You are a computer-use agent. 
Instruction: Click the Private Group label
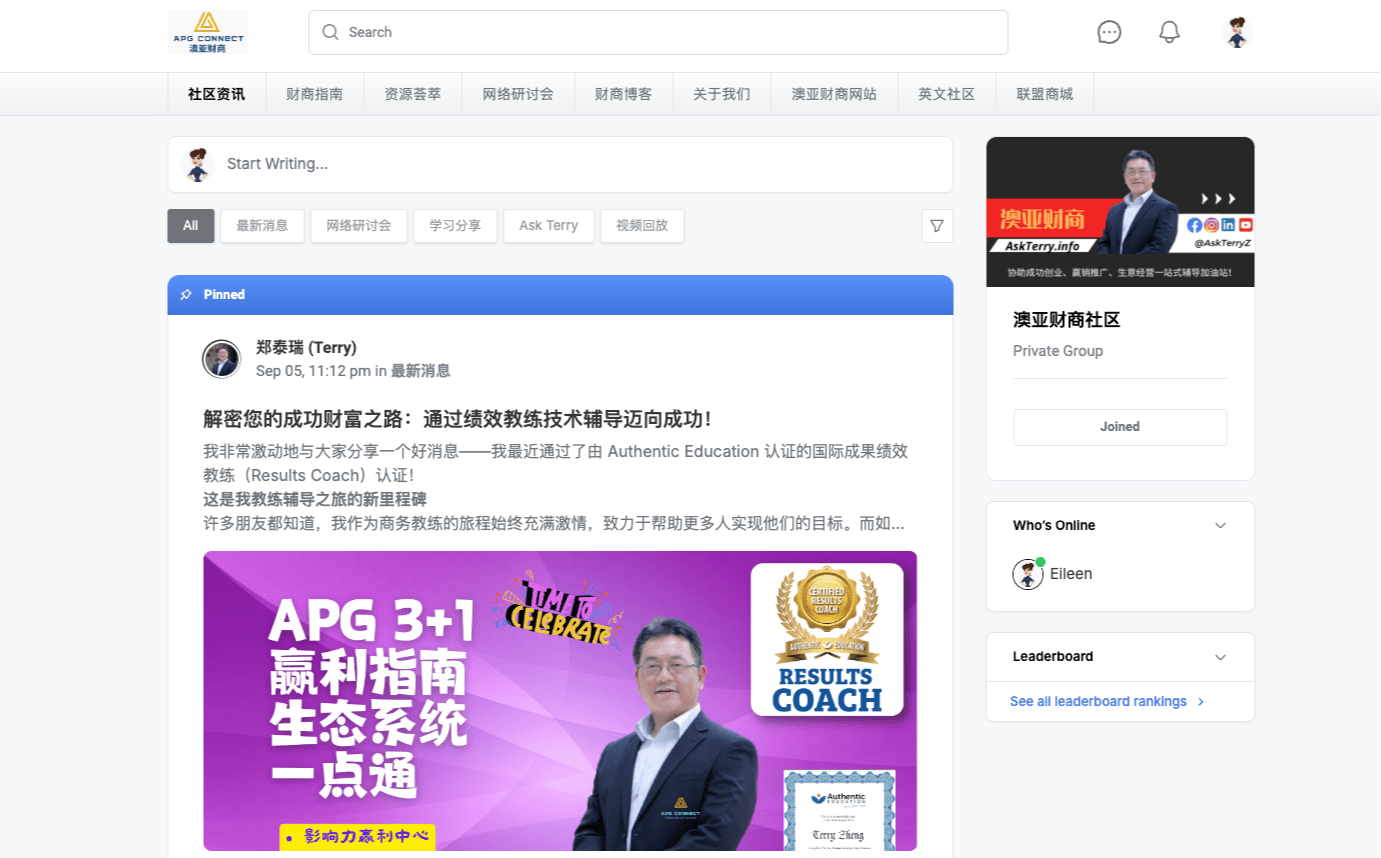pyautogui.click(x=1058, y=351)
